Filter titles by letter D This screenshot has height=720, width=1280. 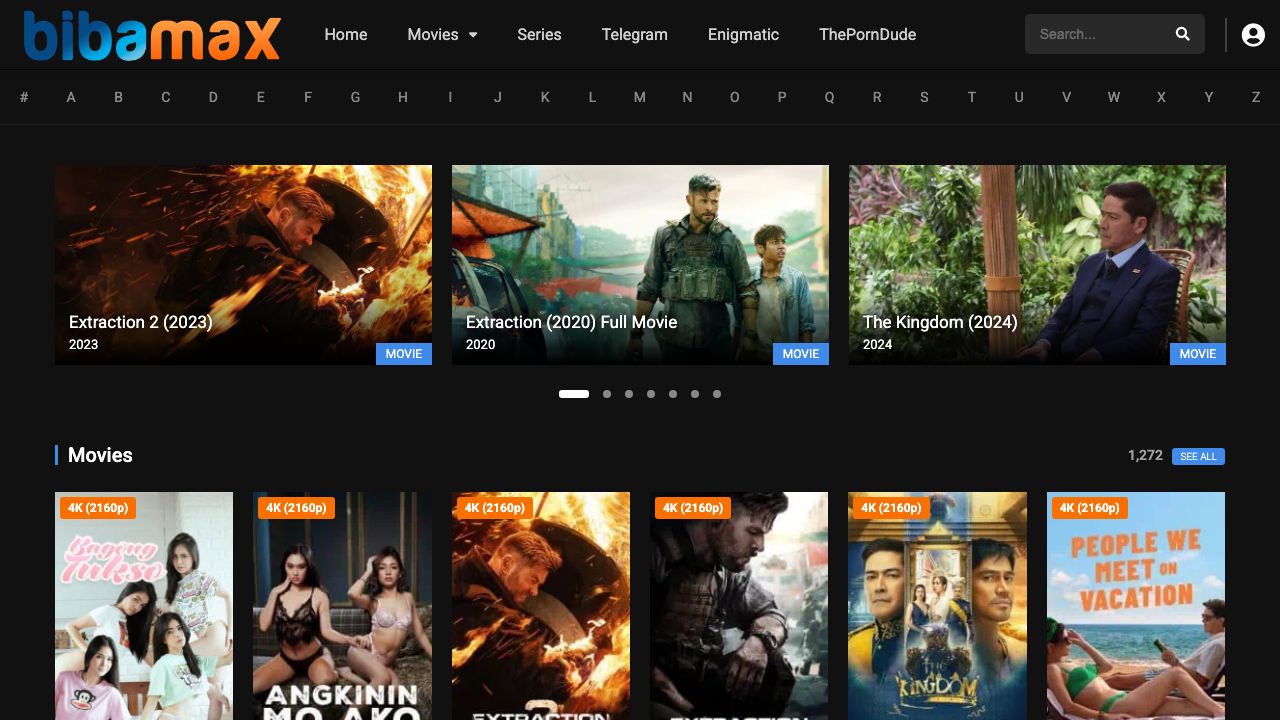pyautogui.click(x=213, y=97)
